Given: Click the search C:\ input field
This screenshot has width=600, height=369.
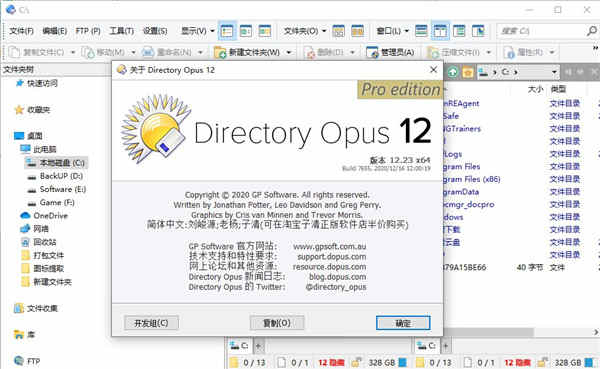Looking at the screenshot, I should 541,31.
